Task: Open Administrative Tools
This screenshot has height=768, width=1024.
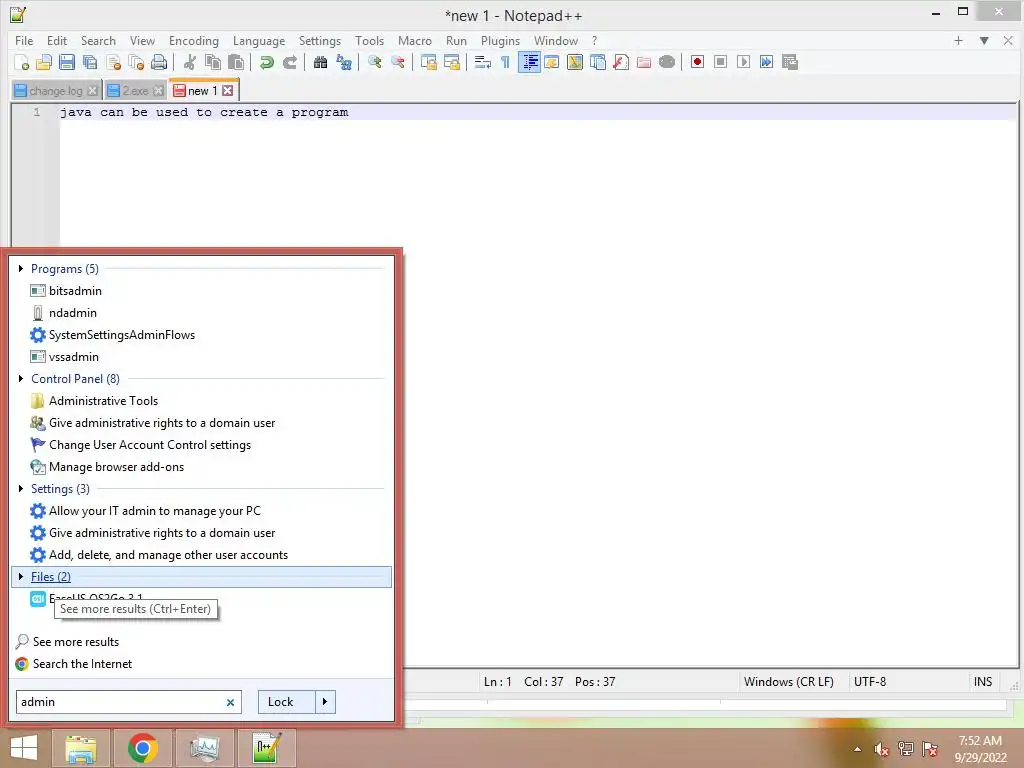Action: pos(103,401)
